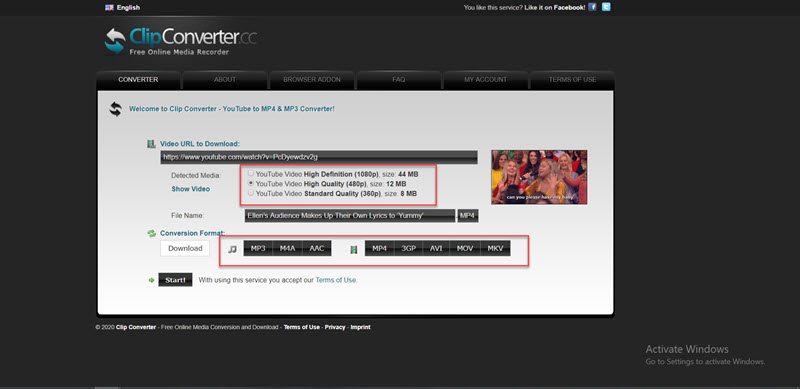Click the green refresh icon beside Conversion Format

pyautogui.click(x=151, y=233)
